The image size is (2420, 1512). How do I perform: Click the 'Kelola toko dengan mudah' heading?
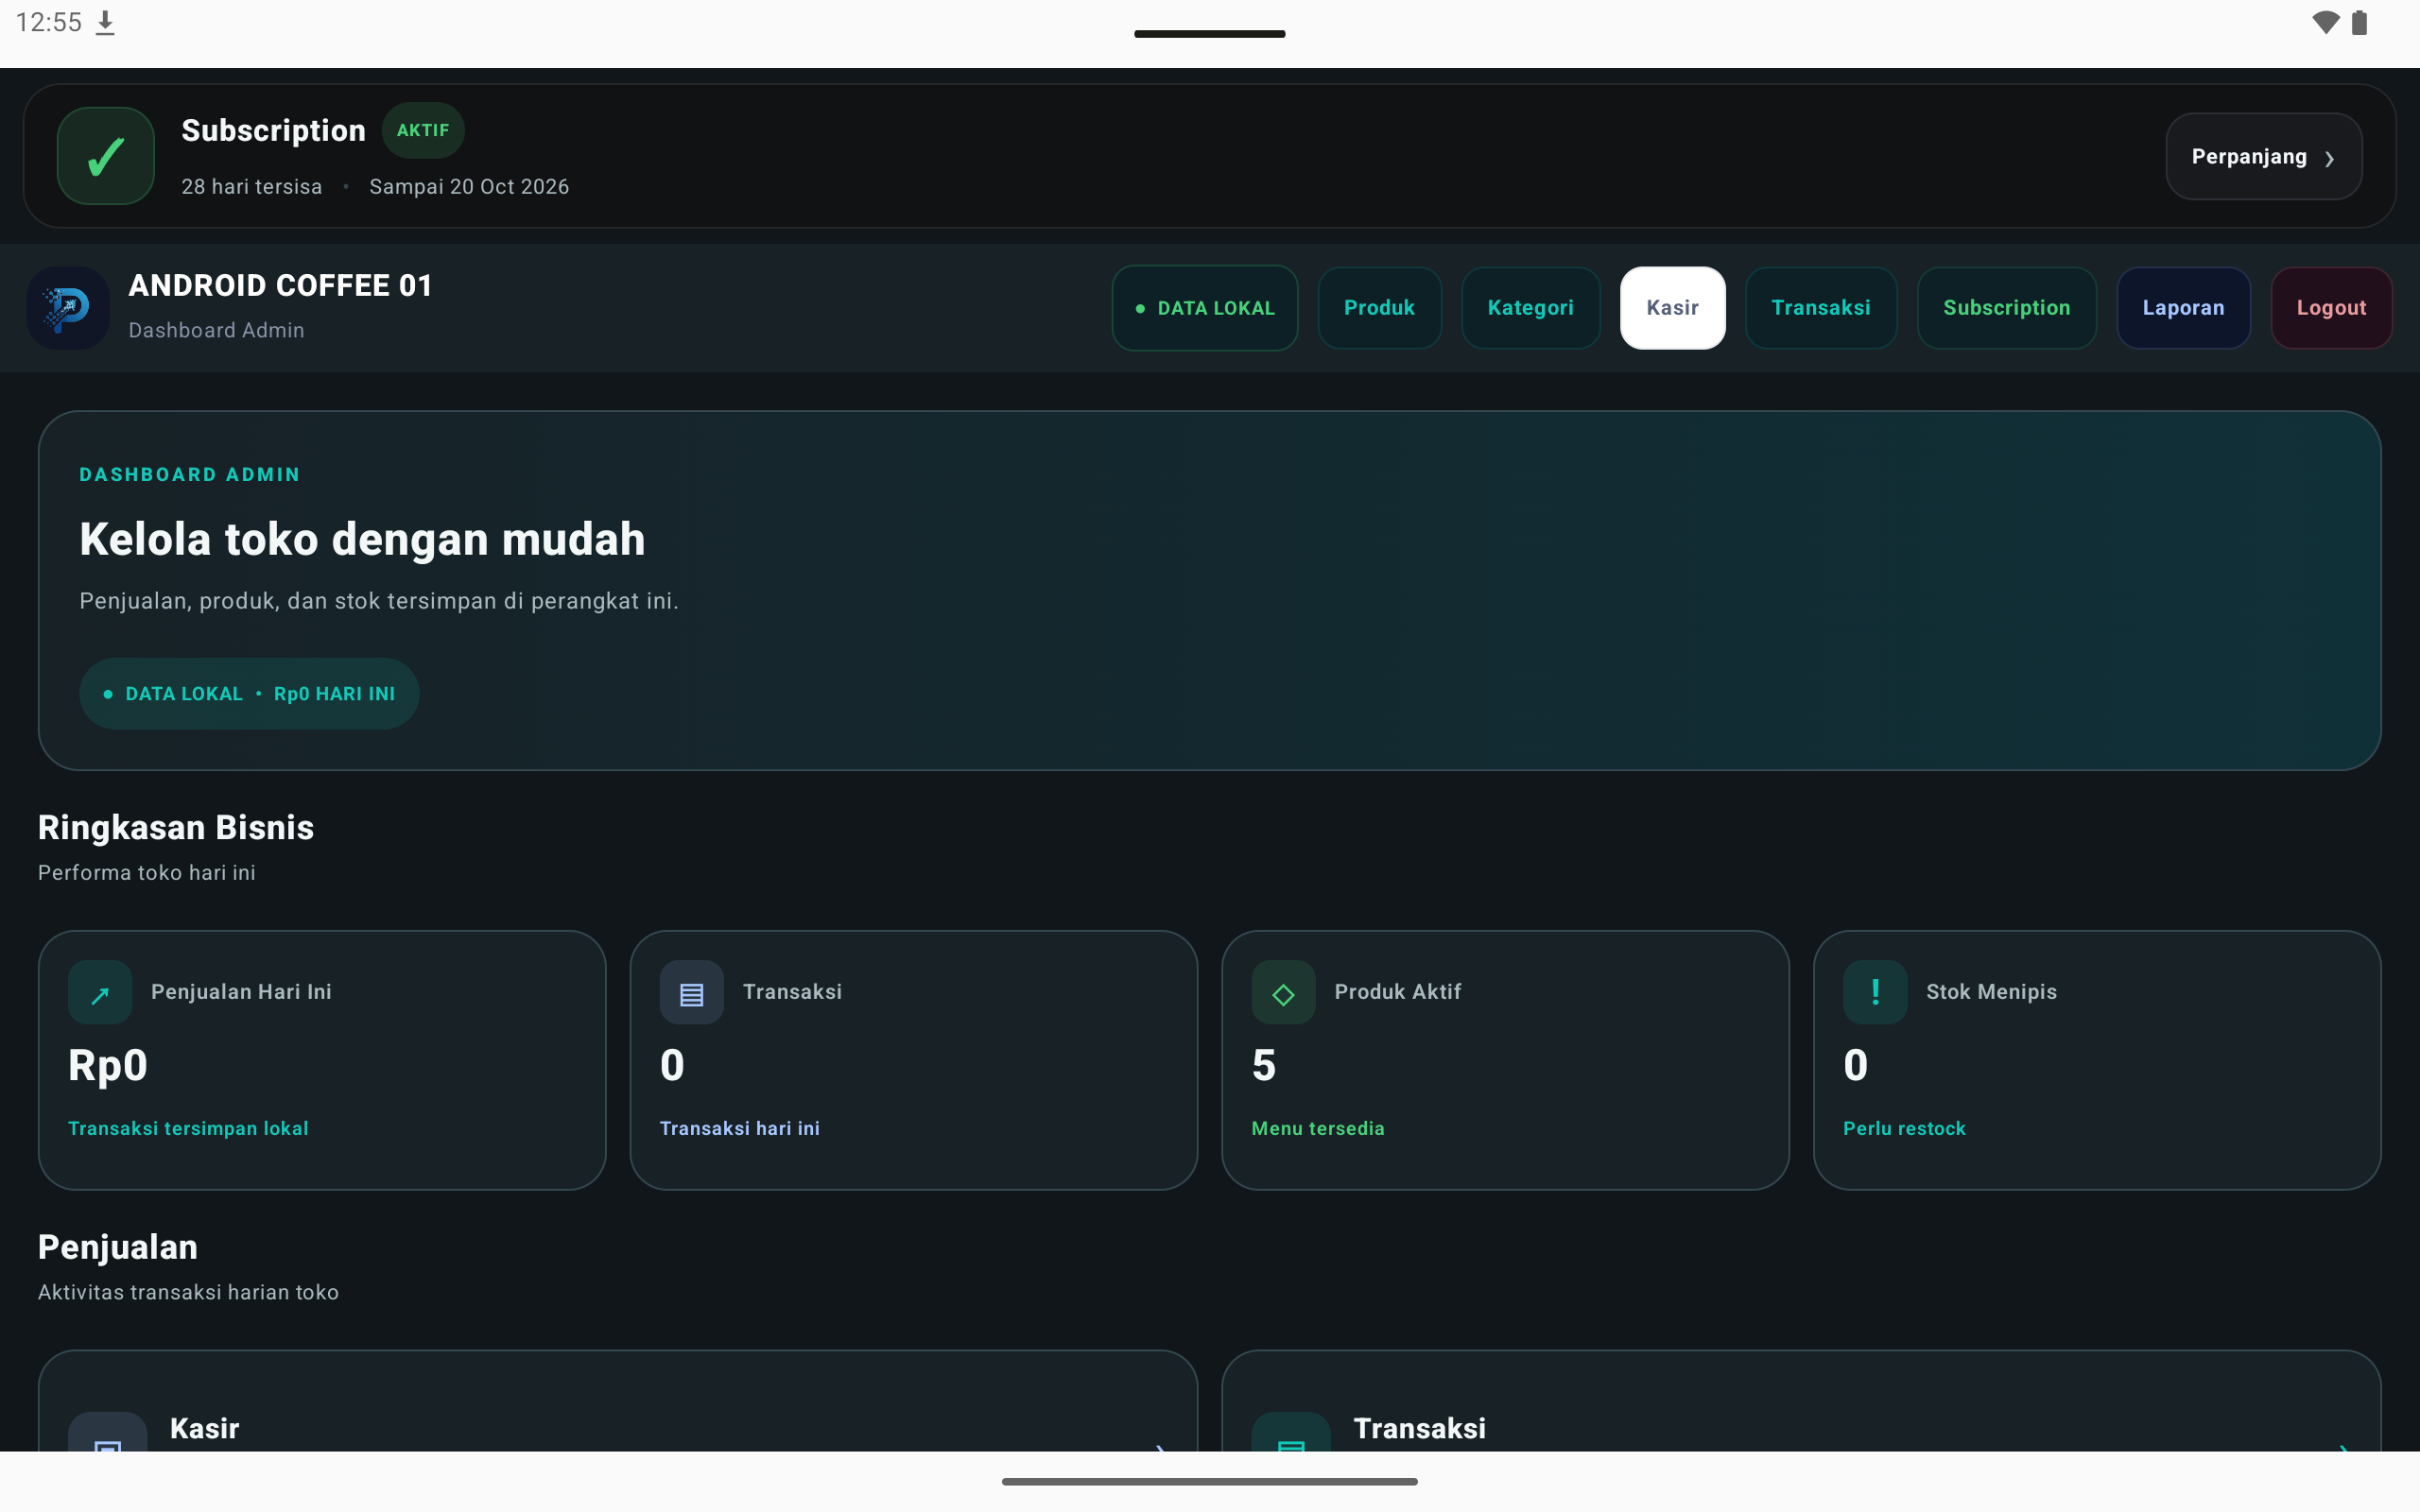coord(362,540)
